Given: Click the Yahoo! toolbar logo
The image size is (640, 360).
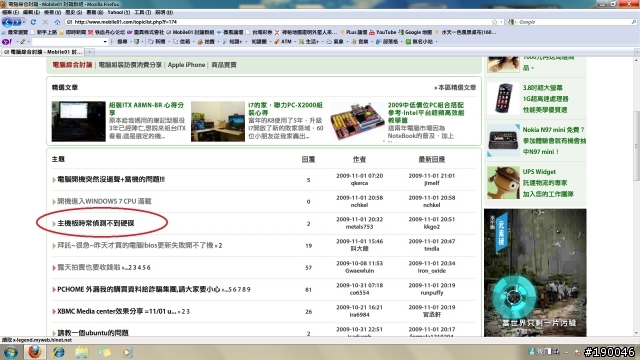Looking at the screenshot, I should pyautogui.click(x=6, y=42).
